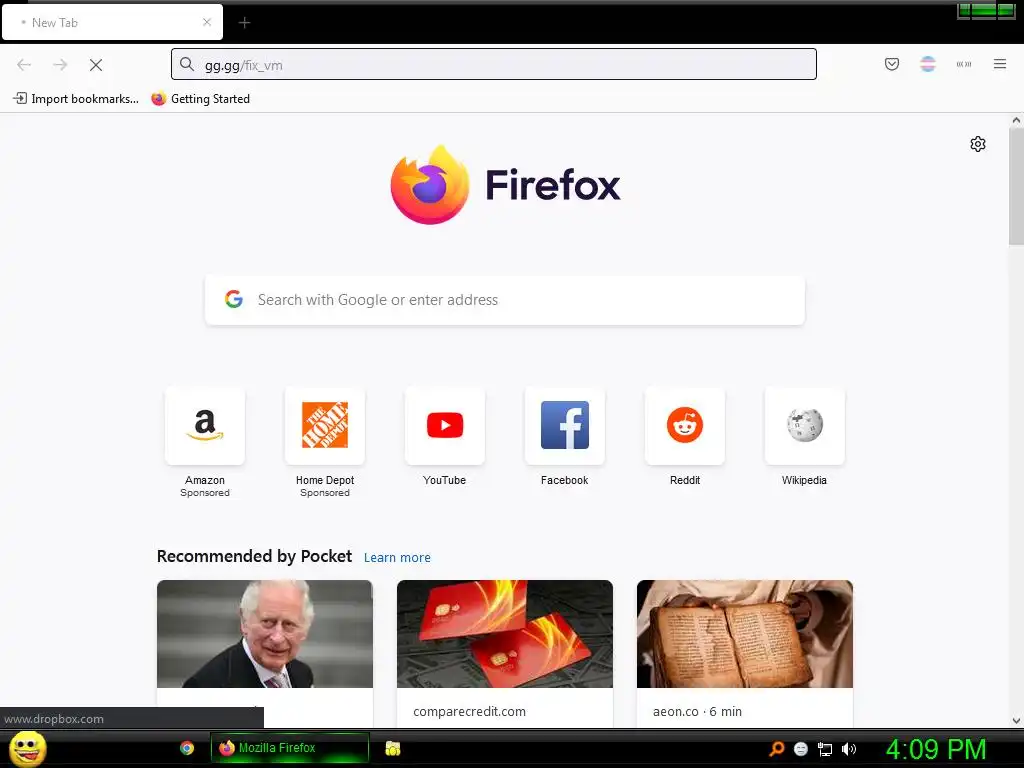Screen dimensions: 1024x768
Task: Open a new tab with the plus button
Action: (x=244, y=23)
